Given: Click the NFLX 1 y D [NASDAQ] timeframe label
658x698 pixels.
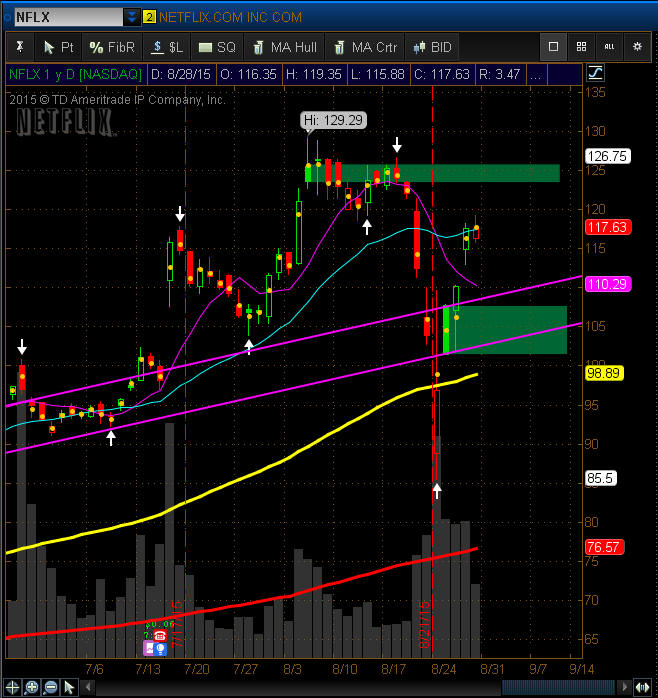Looking at the screenshot, I should coord(75,74).
